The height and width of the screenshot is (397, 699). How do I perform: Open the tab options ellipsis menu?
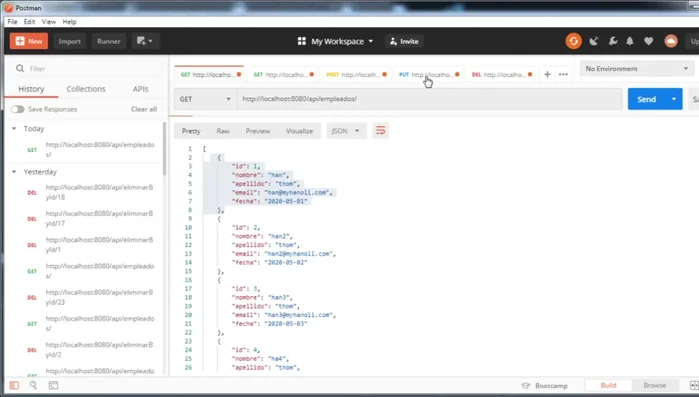pyautogui.click(x=563, y=74)
